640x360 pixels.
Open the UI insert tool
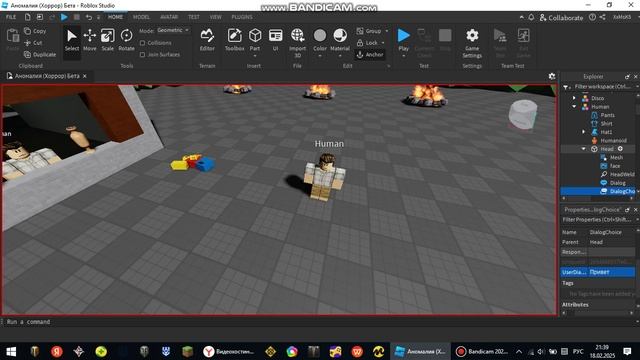276,40
